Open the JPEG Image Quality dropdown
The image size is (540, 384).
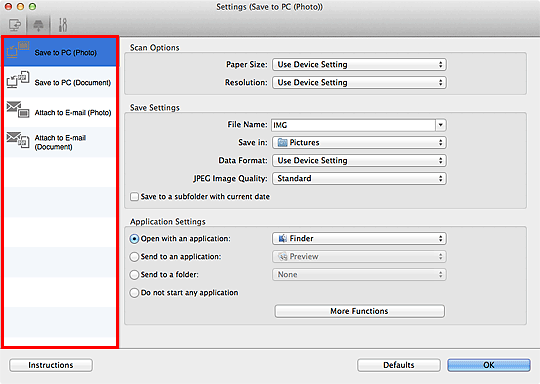[359, 178]
